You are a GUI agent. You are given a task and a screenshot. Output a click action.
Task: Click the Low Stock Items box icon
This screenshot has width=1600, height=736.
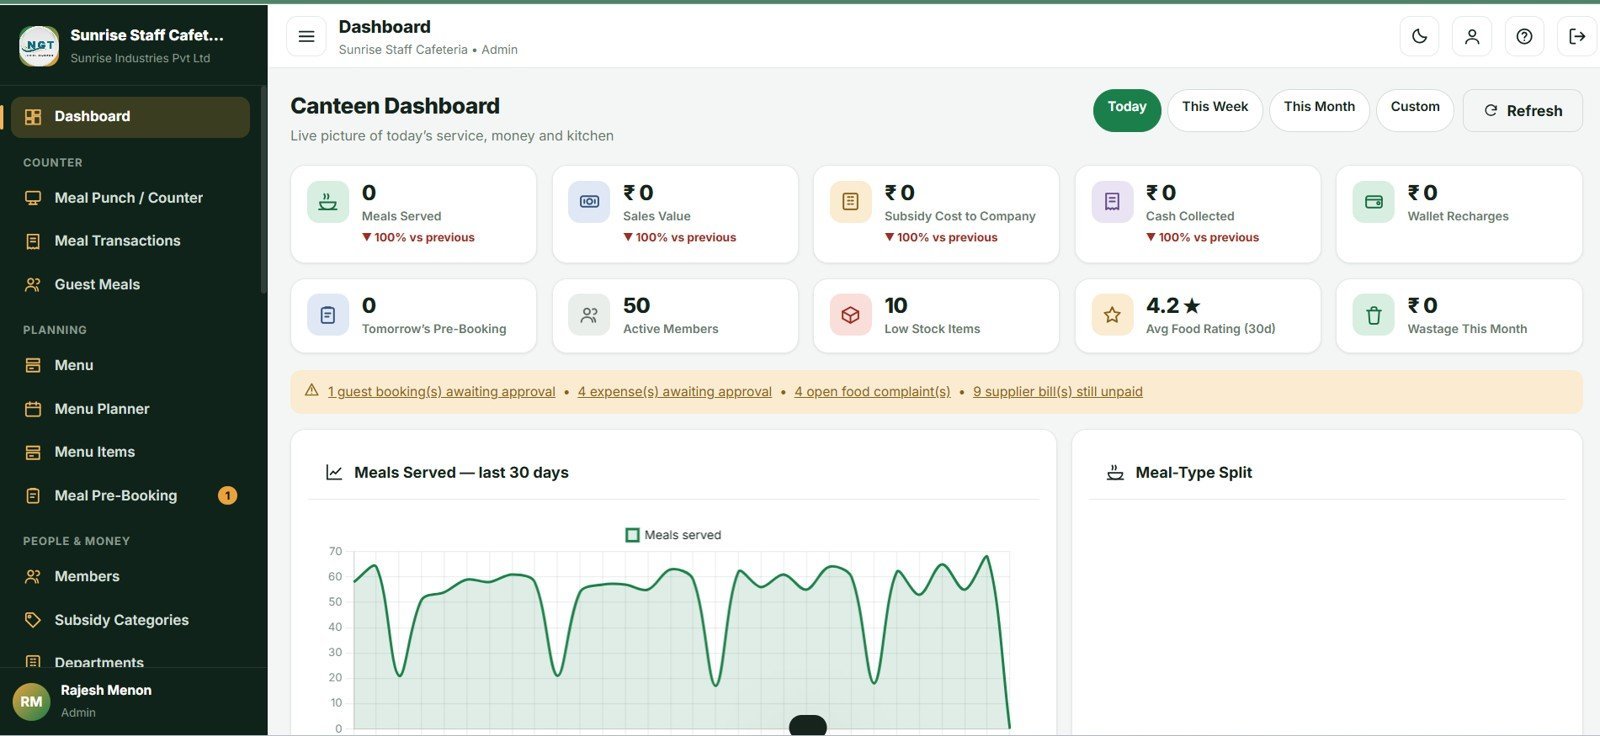point(850,315)
